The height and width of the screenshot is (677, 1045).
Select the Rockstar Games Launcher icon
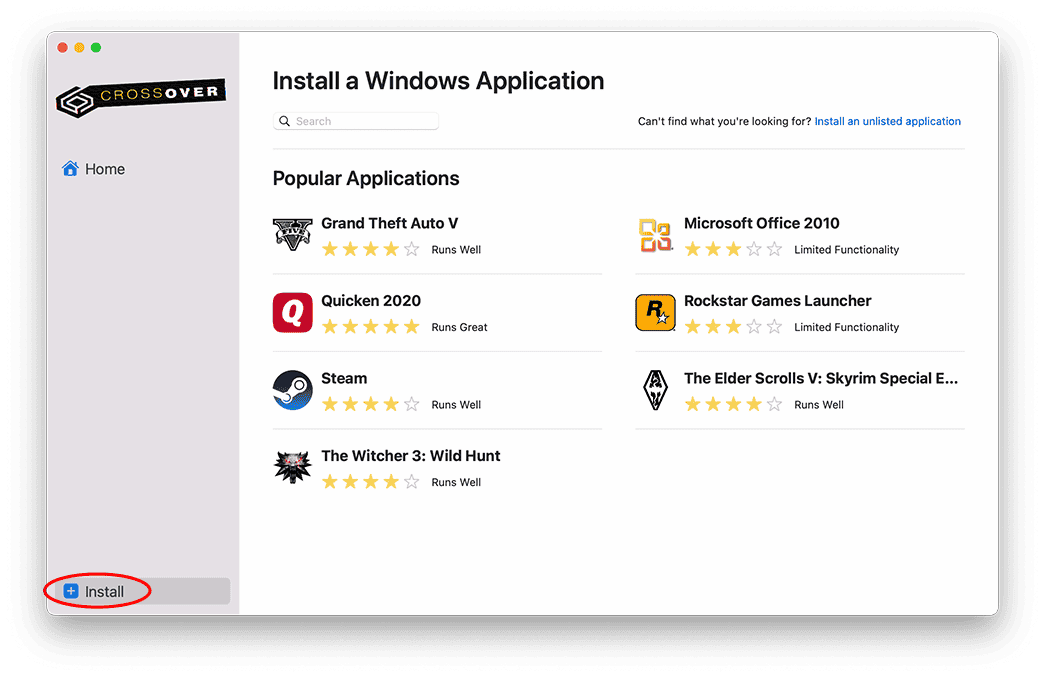(x=655, y=312)
